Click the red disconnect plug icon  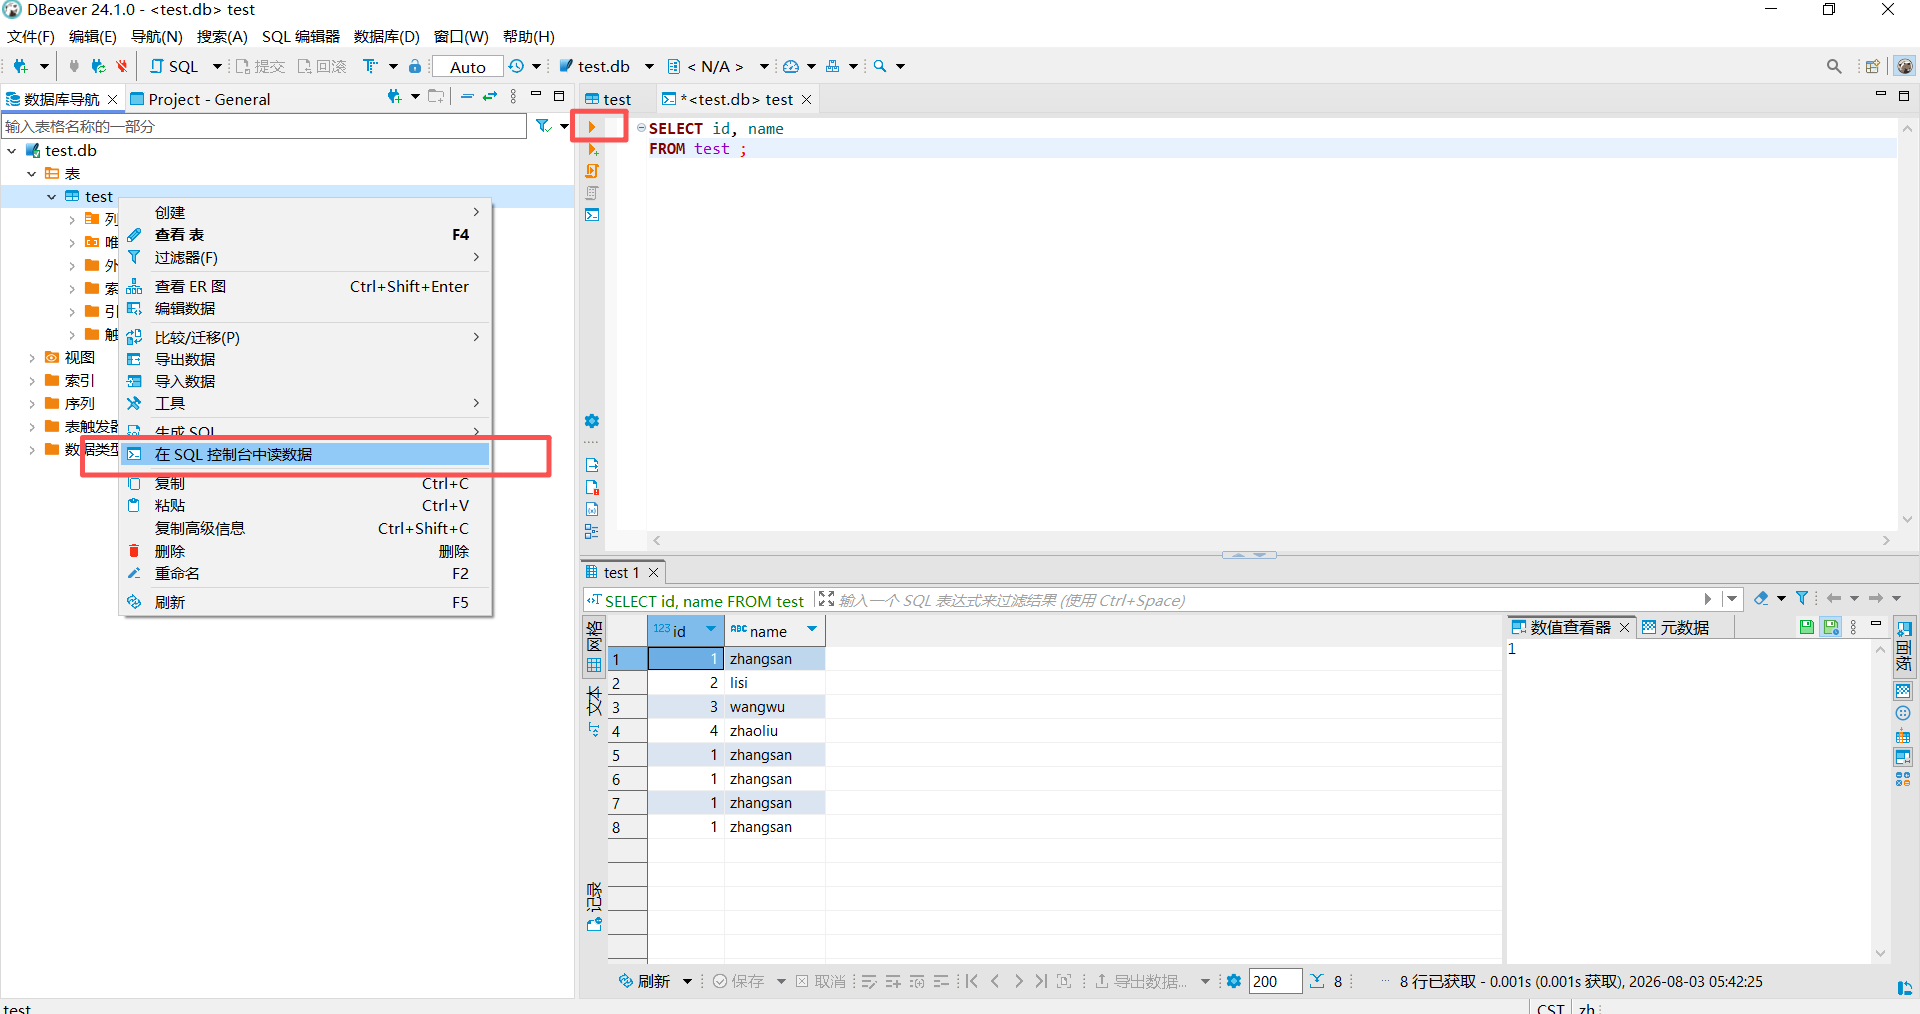point(122,66)
